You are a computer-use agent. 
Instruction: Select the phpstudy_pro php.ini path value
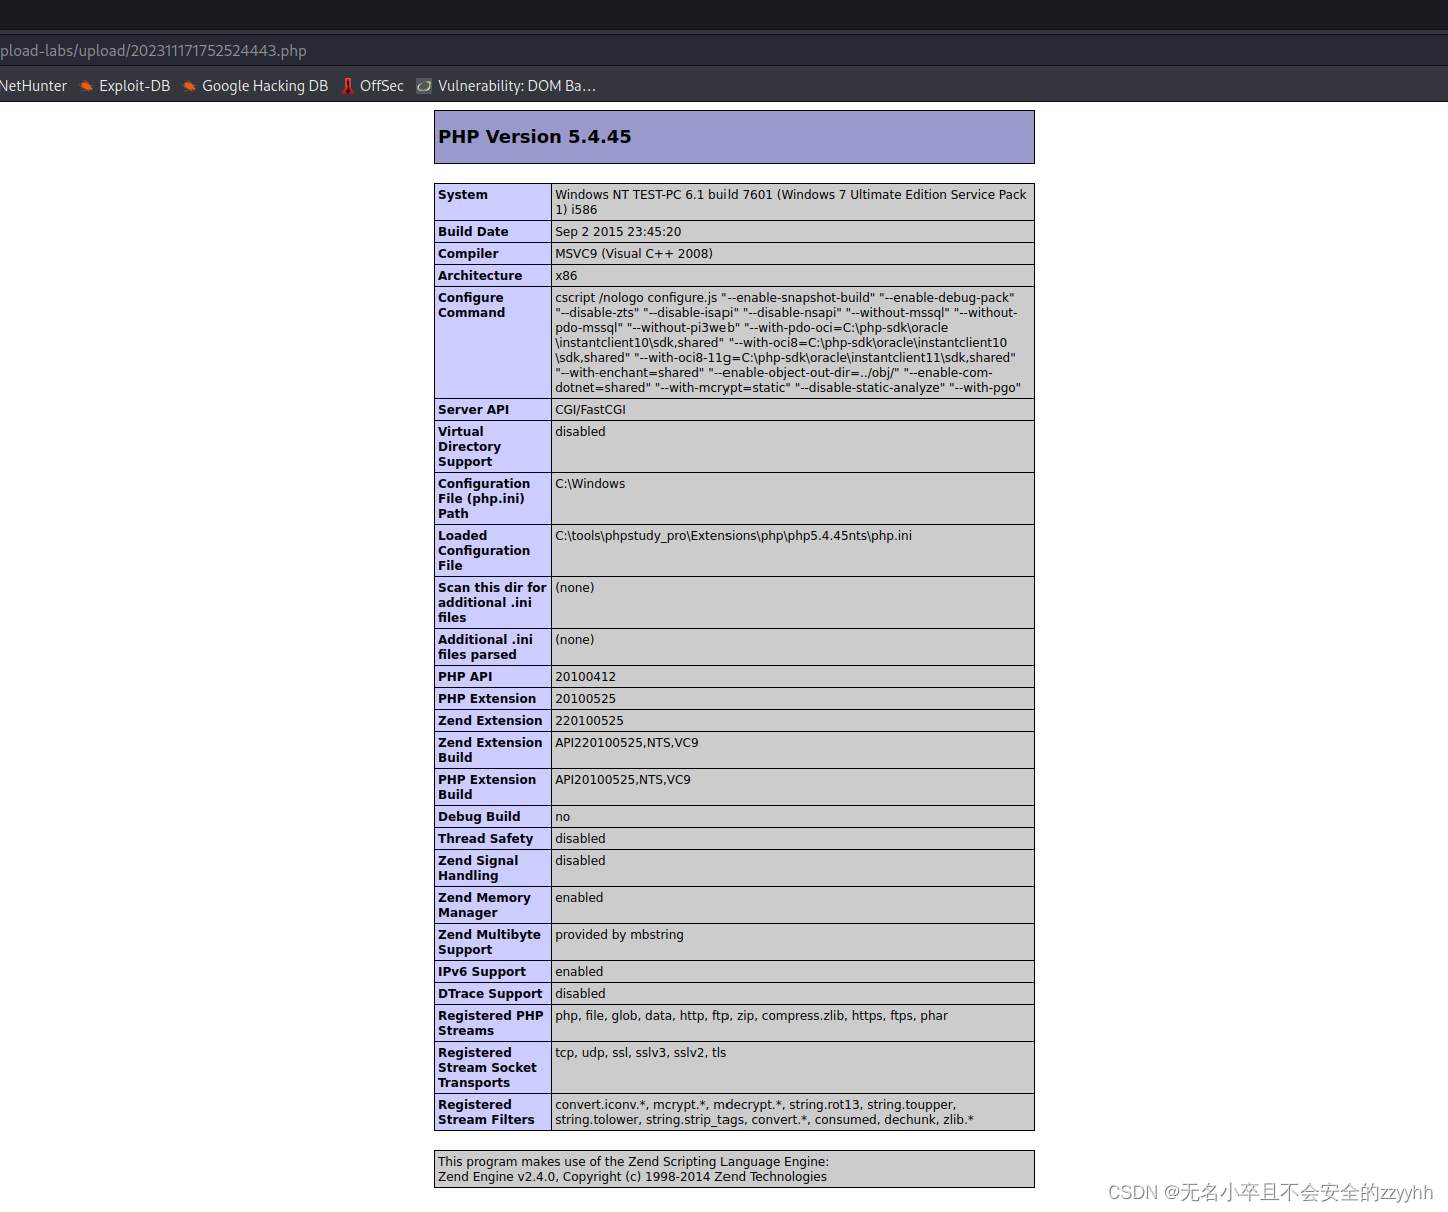[x=734, y=536]
